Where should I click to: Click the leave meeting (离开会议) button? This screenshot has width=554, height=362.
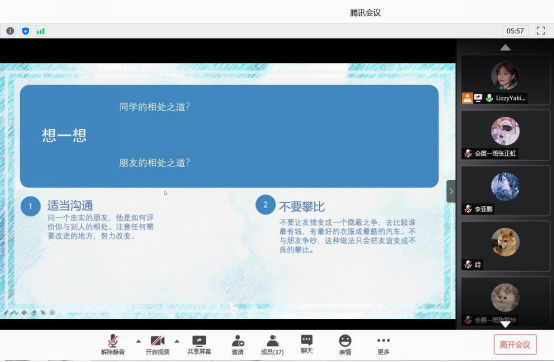(x=515, y=344)
